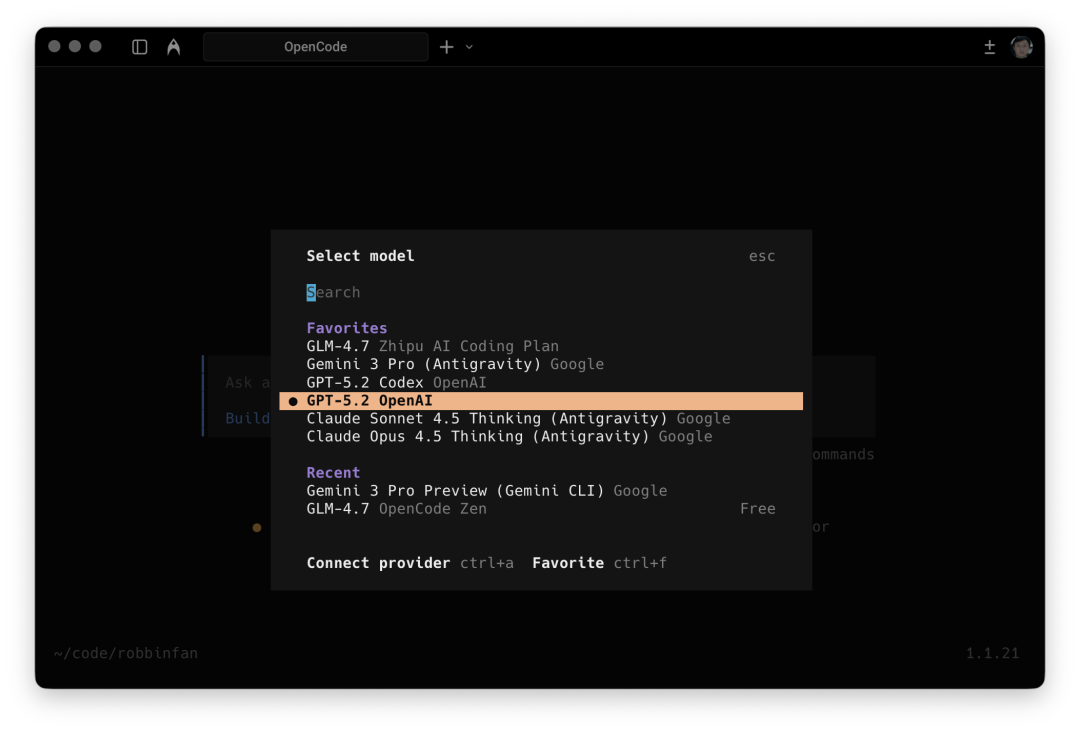Pick Gemini 3 Pro Preview (Gemini CLI)
The width and height of the screenshot is (1080, 732).
click(x=486, y=490)
